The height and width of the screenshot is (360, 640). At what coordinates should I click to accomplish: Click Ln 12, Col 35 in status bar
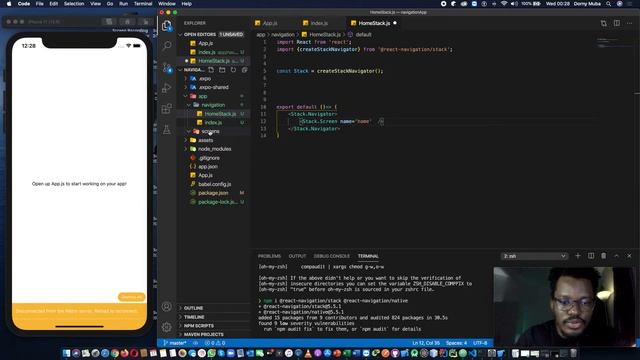[426, 343]
